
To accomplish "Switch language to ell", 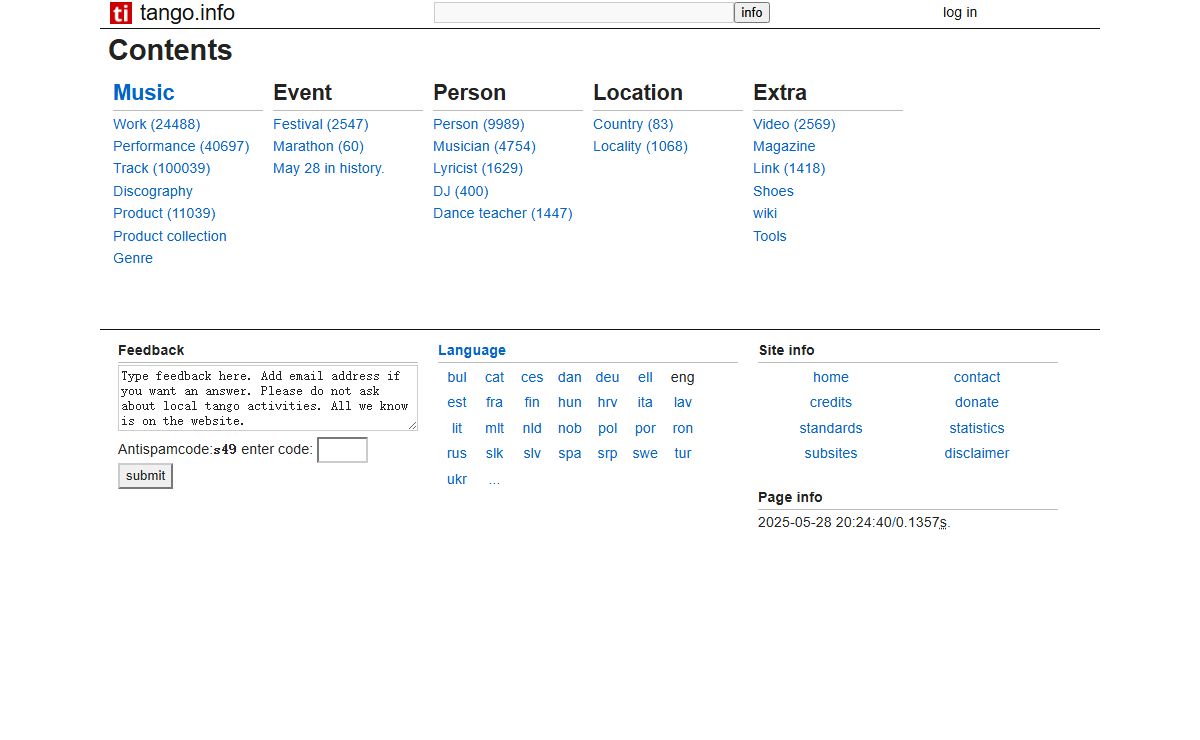I will pyautogui.click(x=645, y=377).
